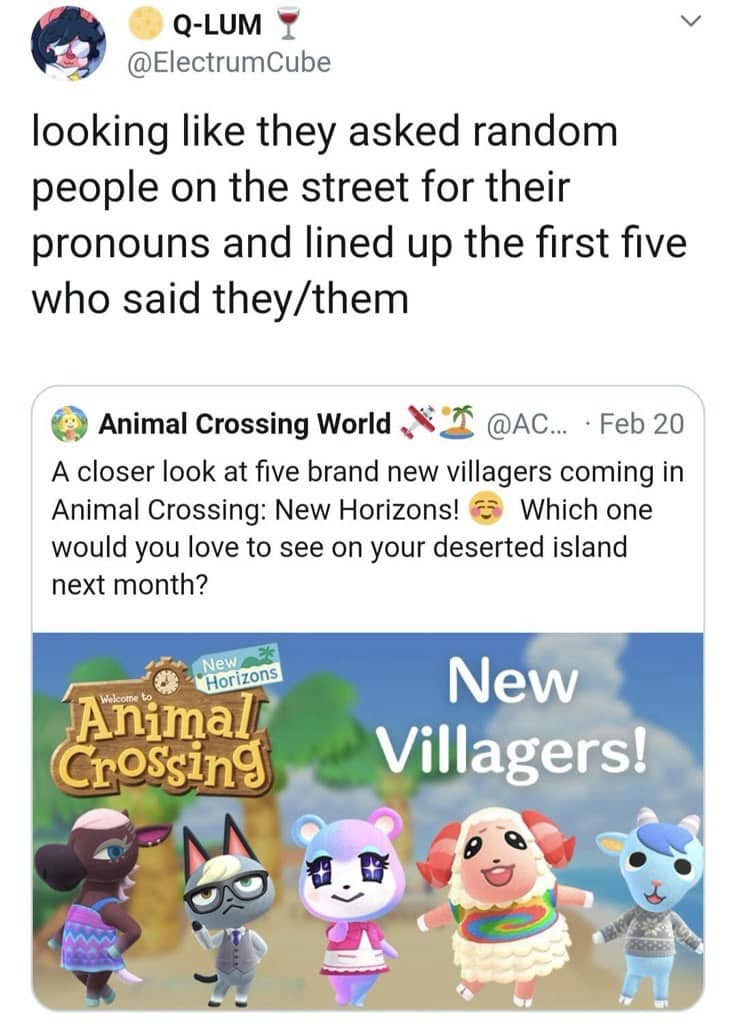Expand the tweet options chevron
This screenshot has width=736, height=1023.
[690, 22]
